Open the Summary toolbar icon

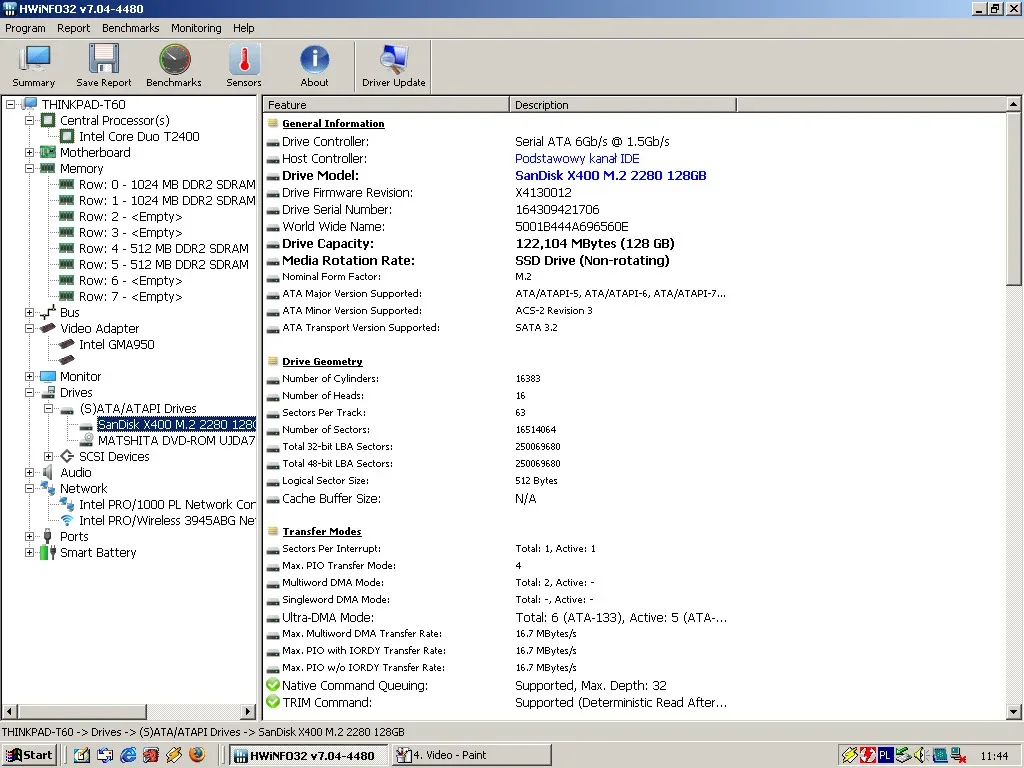click(x=34, y=66)
